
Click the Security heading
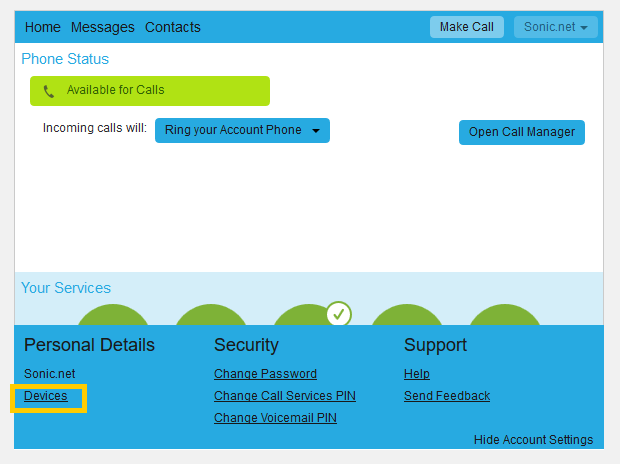(x=246, y=345)
